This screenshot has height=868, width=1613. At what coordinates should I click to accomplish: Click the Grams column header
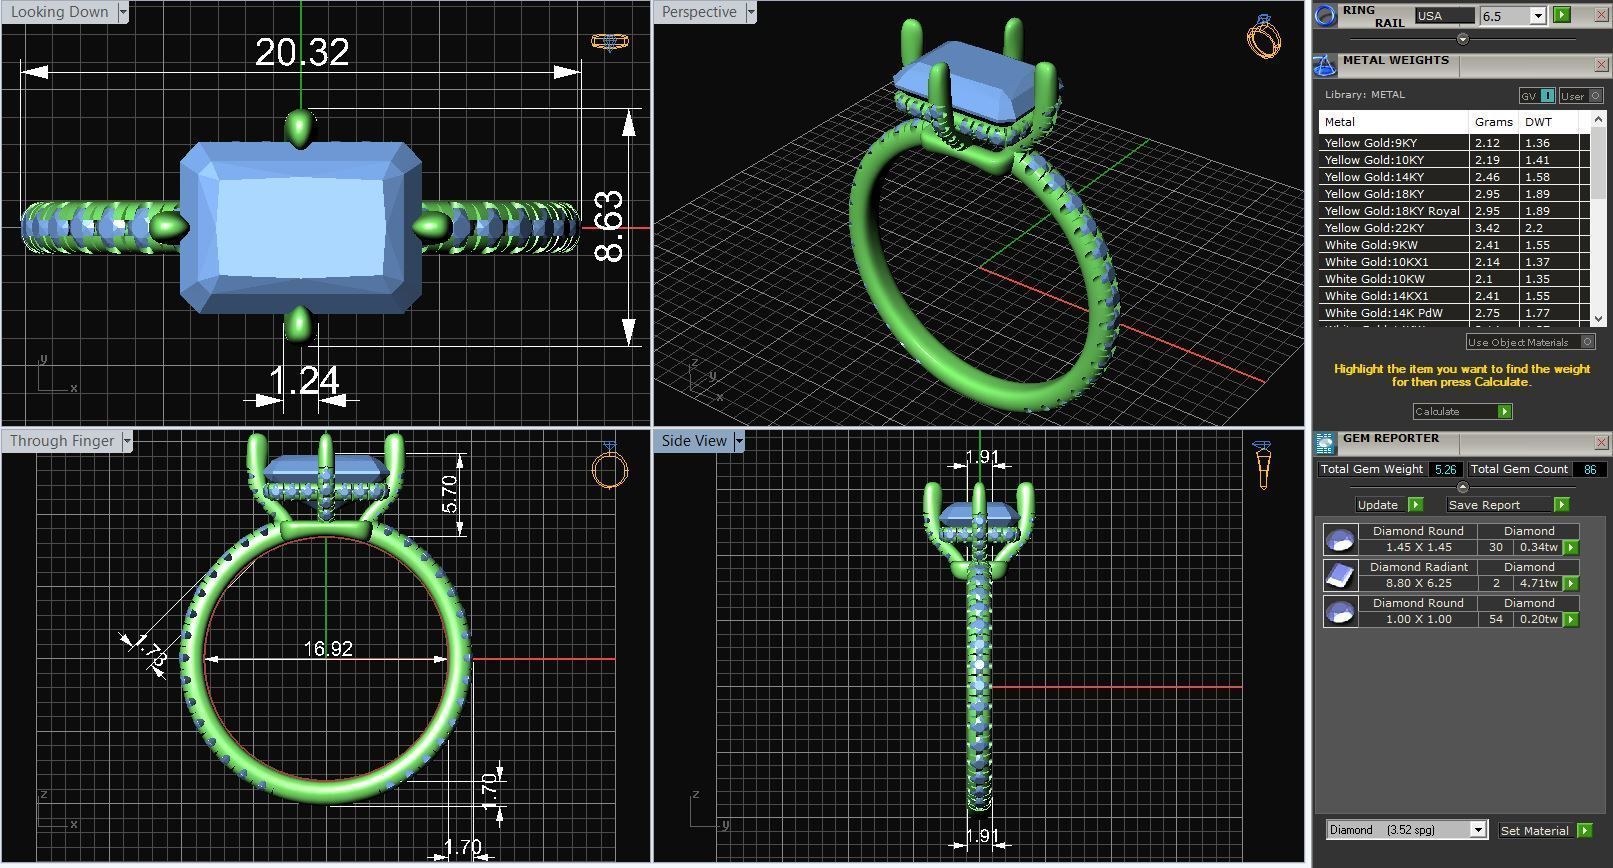coord(1494,122)
